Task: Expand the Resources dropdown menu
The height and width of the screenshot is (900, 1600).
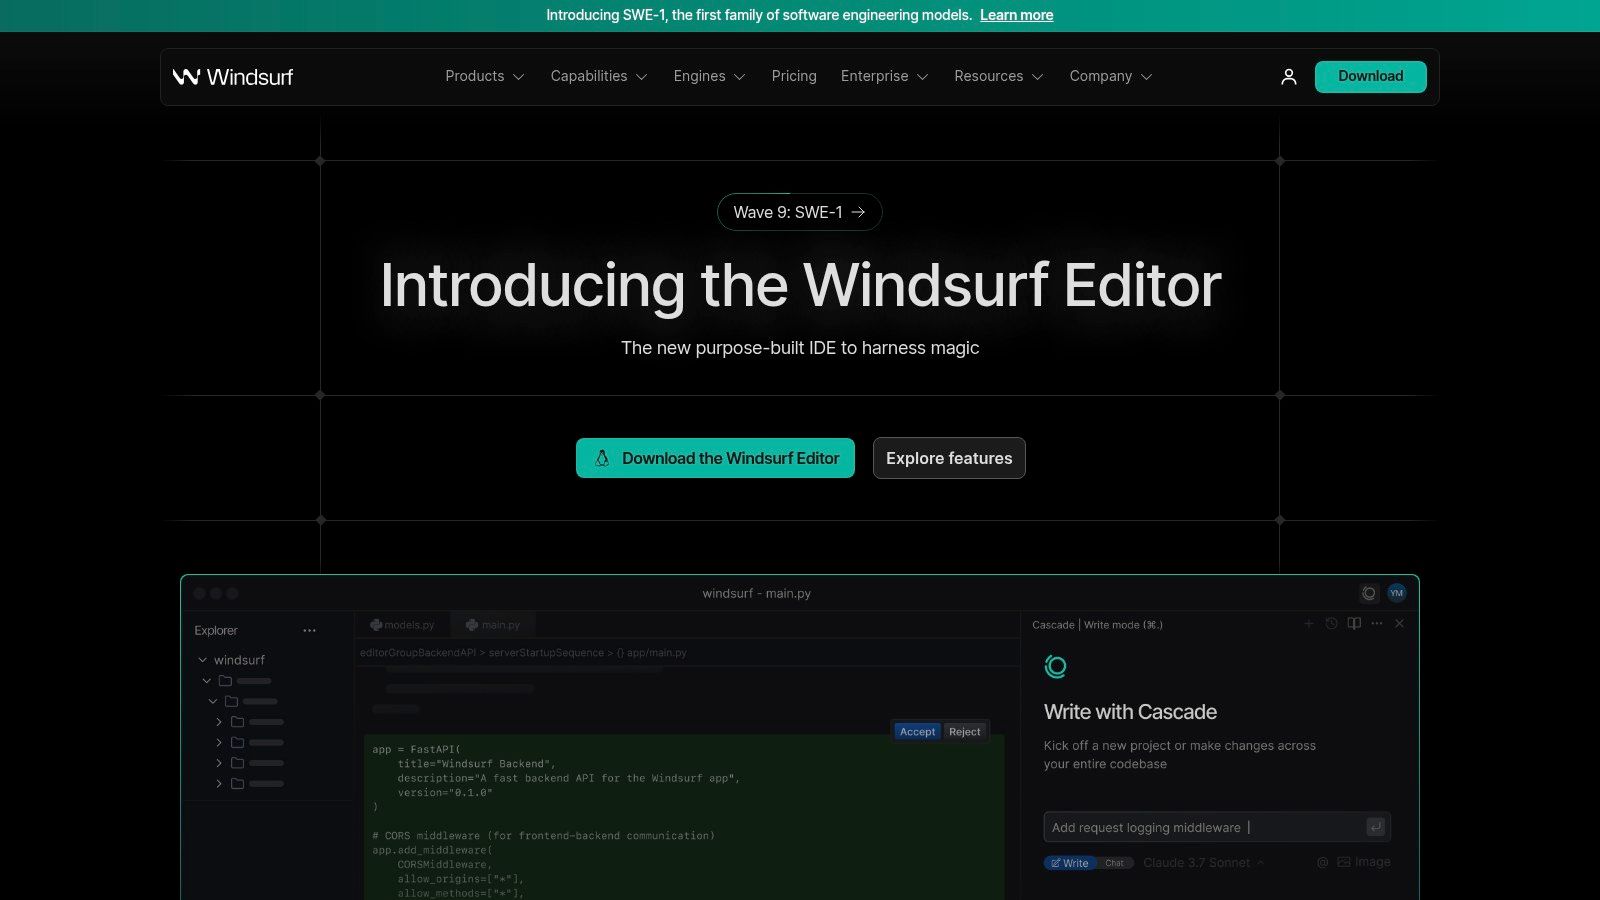Action: coord(998,76)
